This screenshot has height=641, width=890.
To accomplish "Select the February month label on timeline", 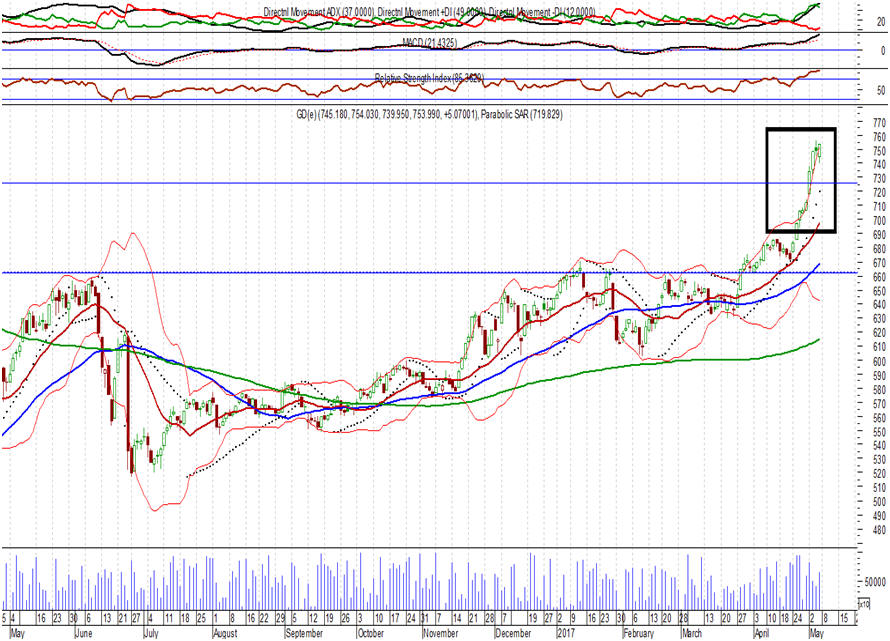I will pyautogui.click(x=639, y=633).
